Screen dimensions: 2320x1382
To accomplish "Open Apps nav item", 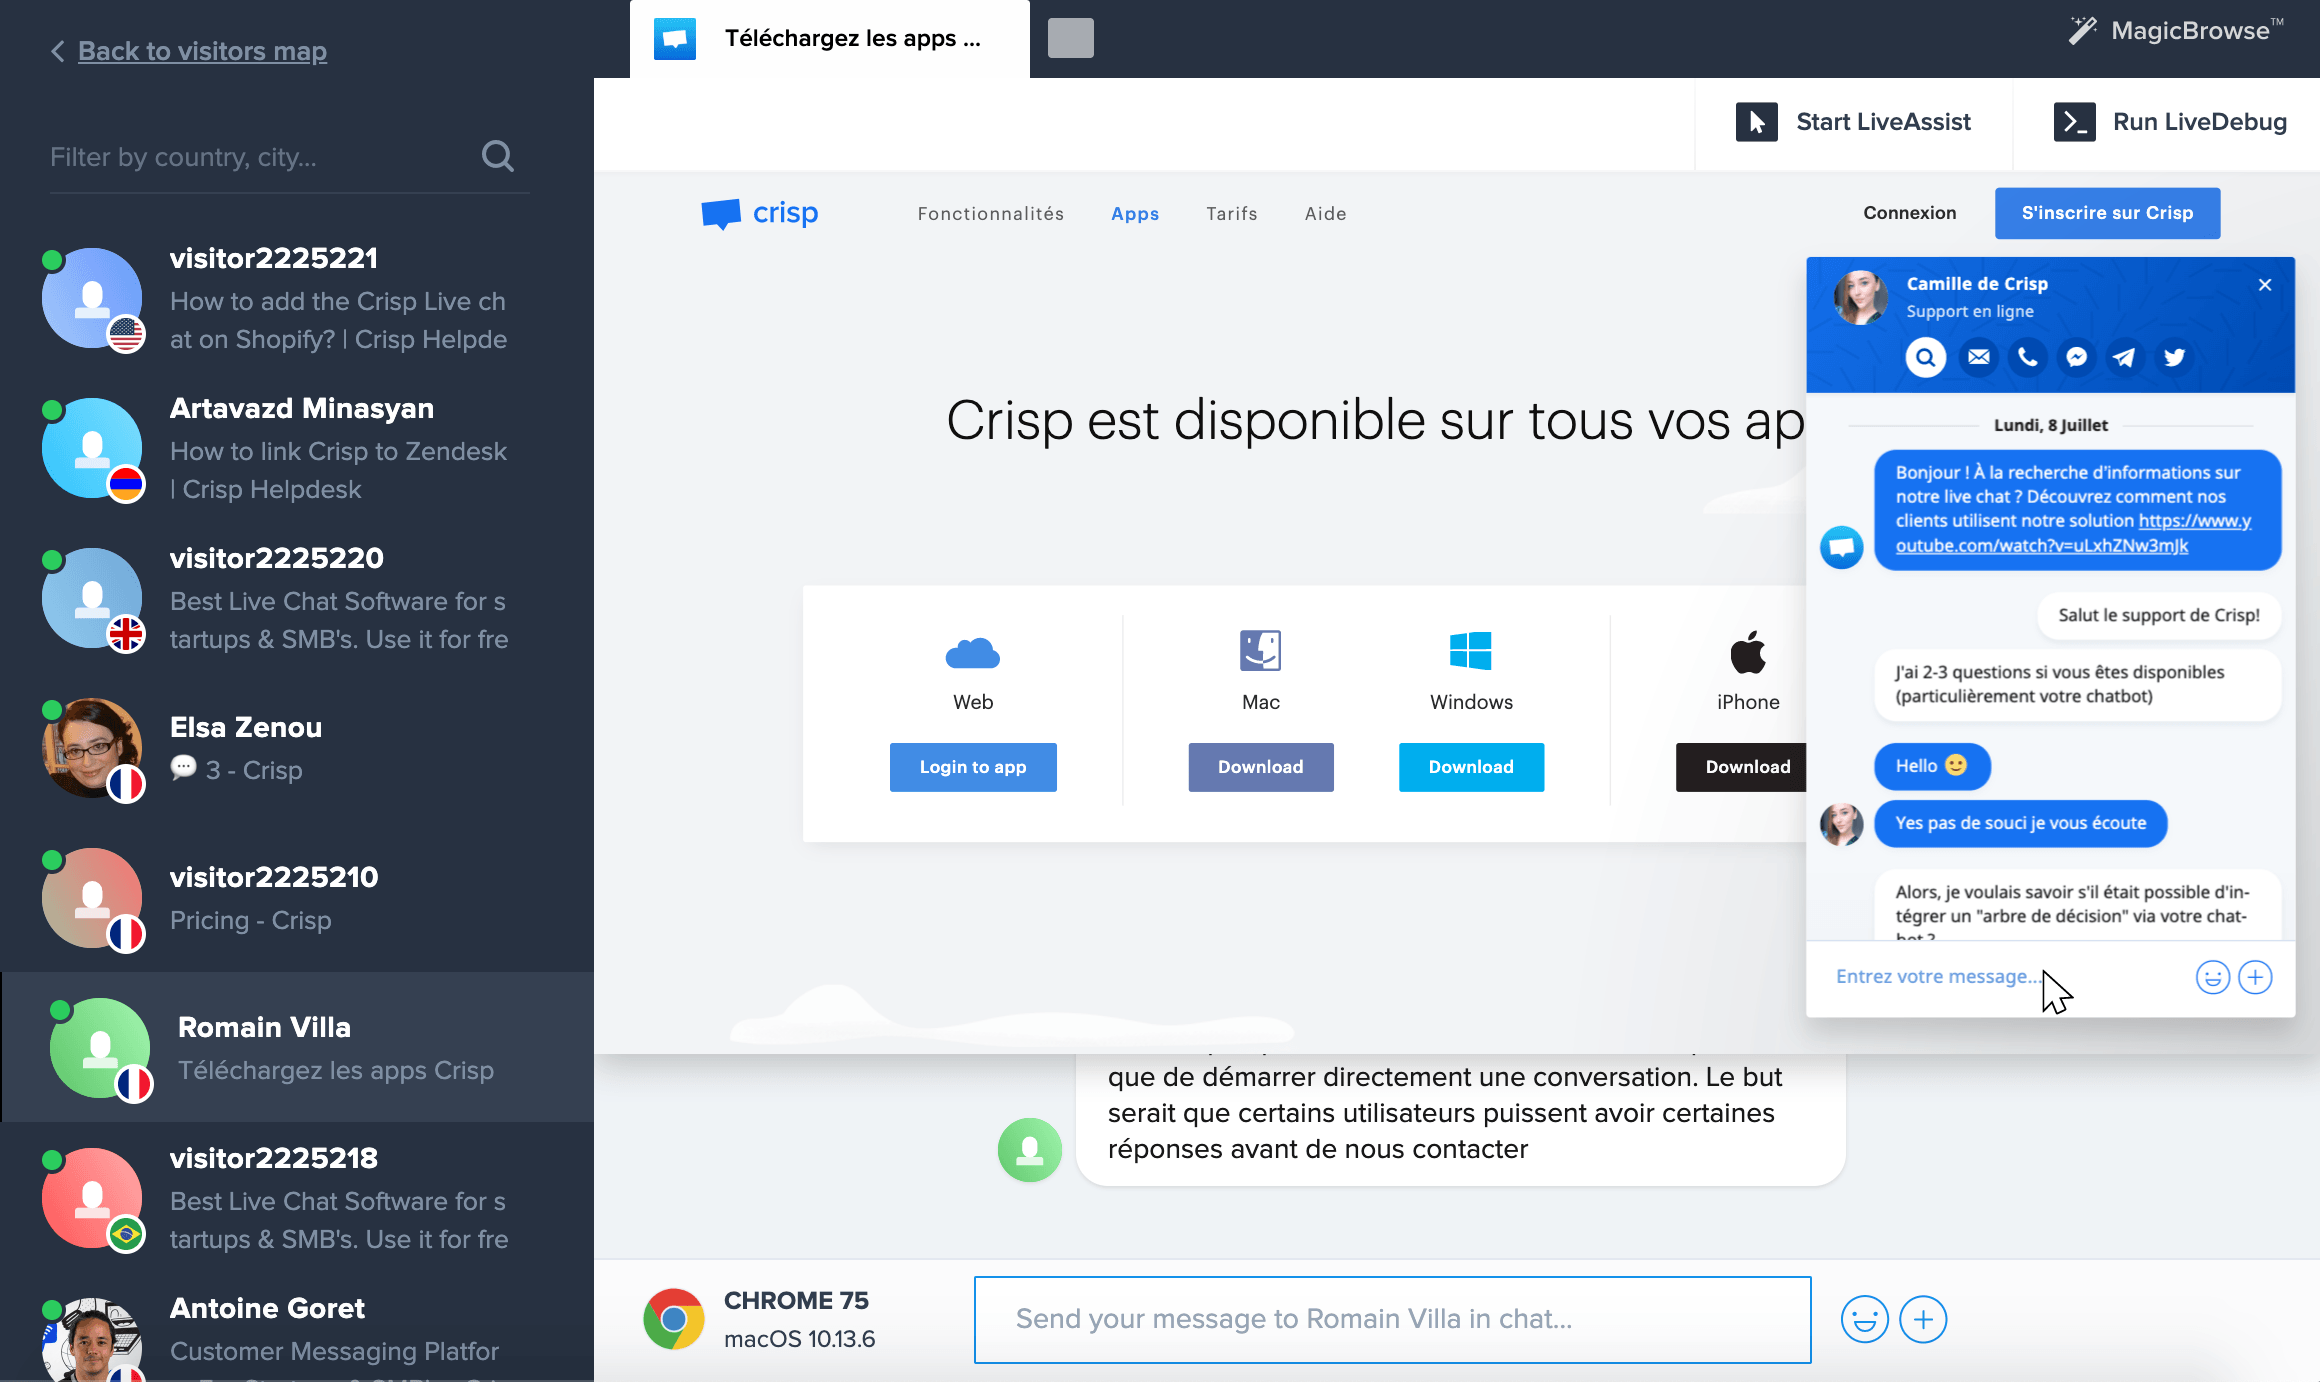I will (x=1135, y=214).
